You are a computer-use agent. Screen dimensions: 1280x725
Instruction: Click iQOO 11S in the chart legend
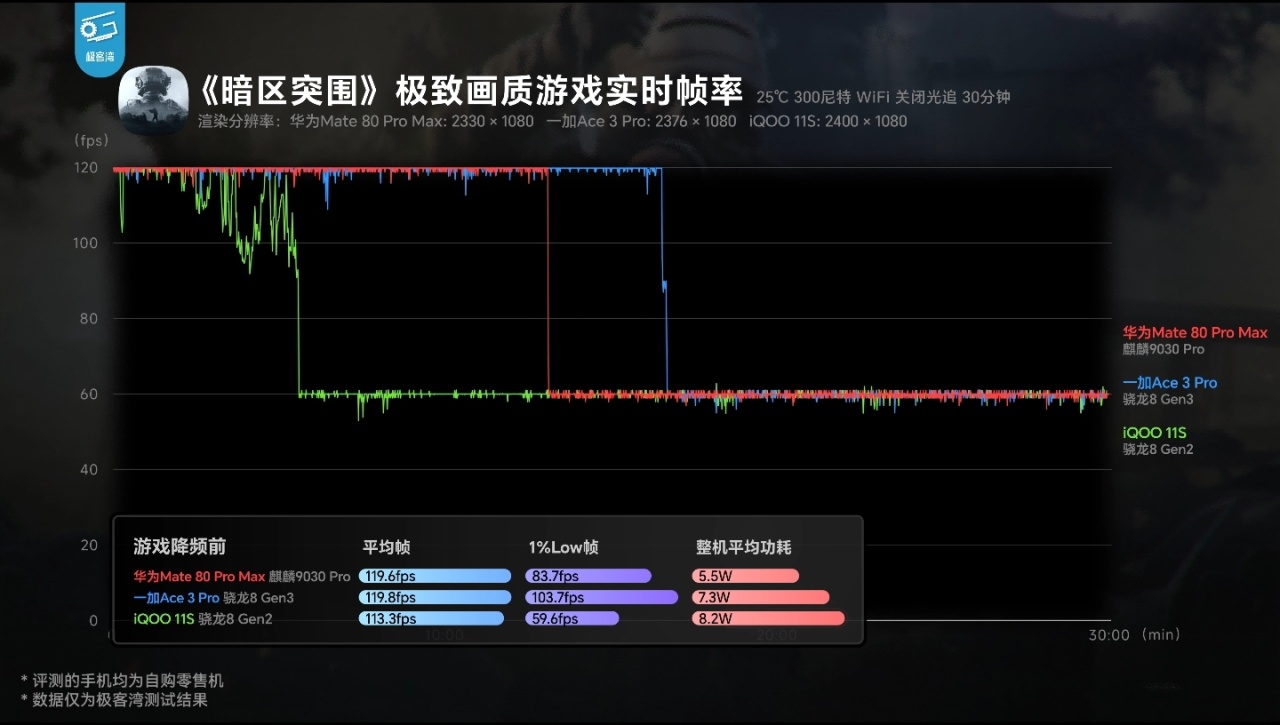[x=1154, y=433]
